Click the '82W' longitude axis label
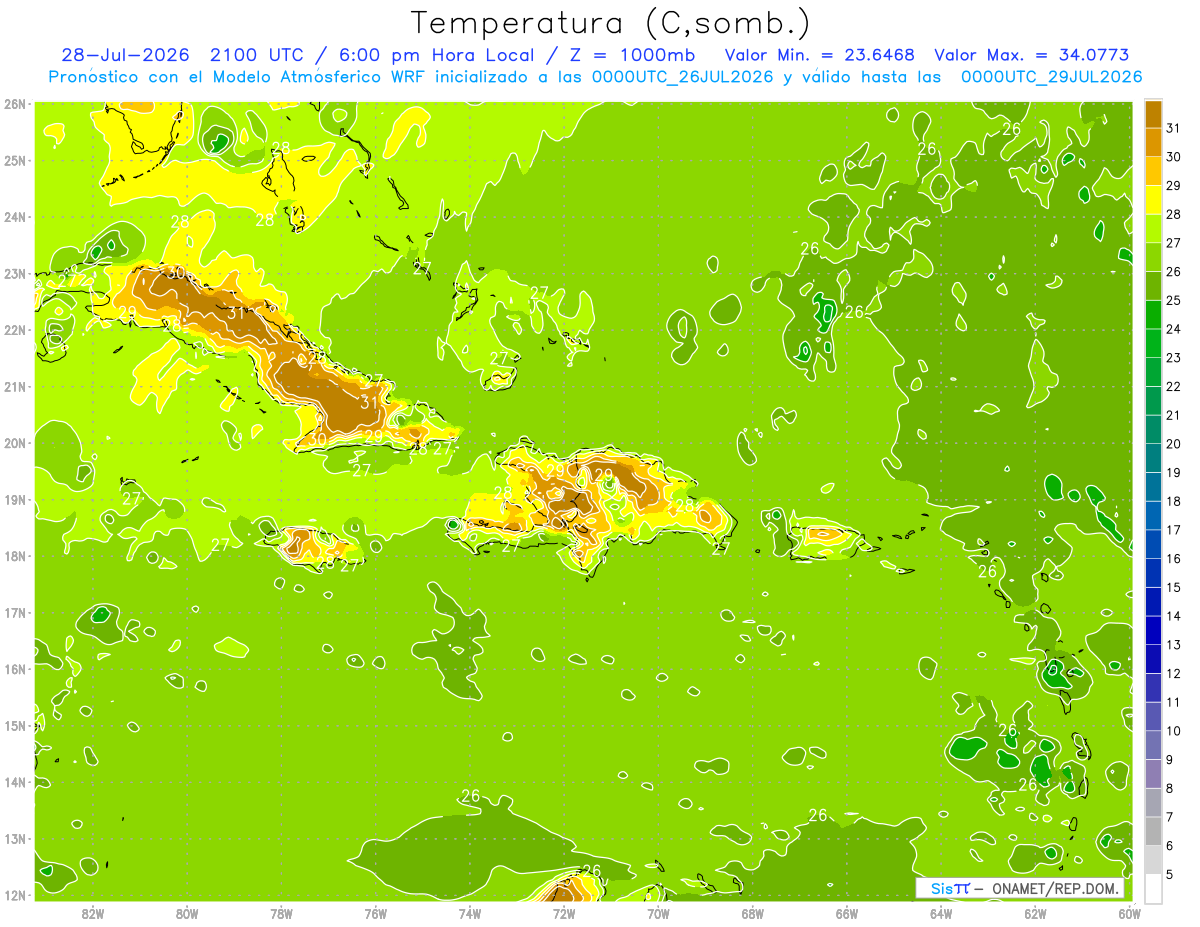1200x927 pixels. tap(93, 913)
